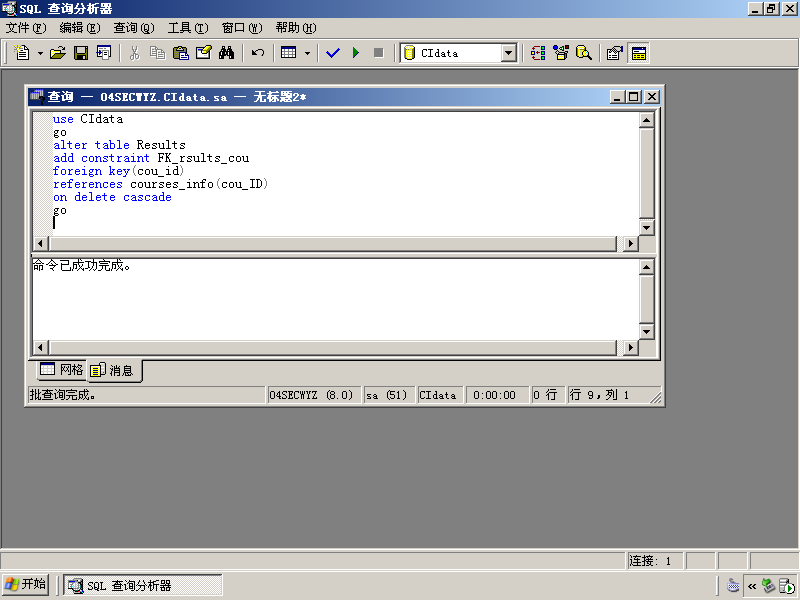This screenshot has height=600, width=800.
Task: Click the Insert Template toolbar icon
Action: coord(104,53)
